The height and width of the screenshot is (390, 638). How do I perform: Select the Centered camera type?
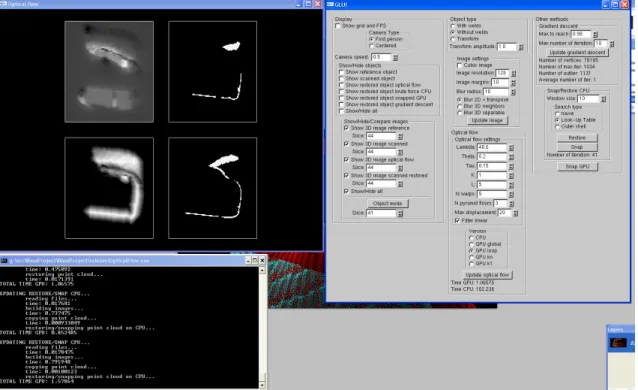pos(371,46)
